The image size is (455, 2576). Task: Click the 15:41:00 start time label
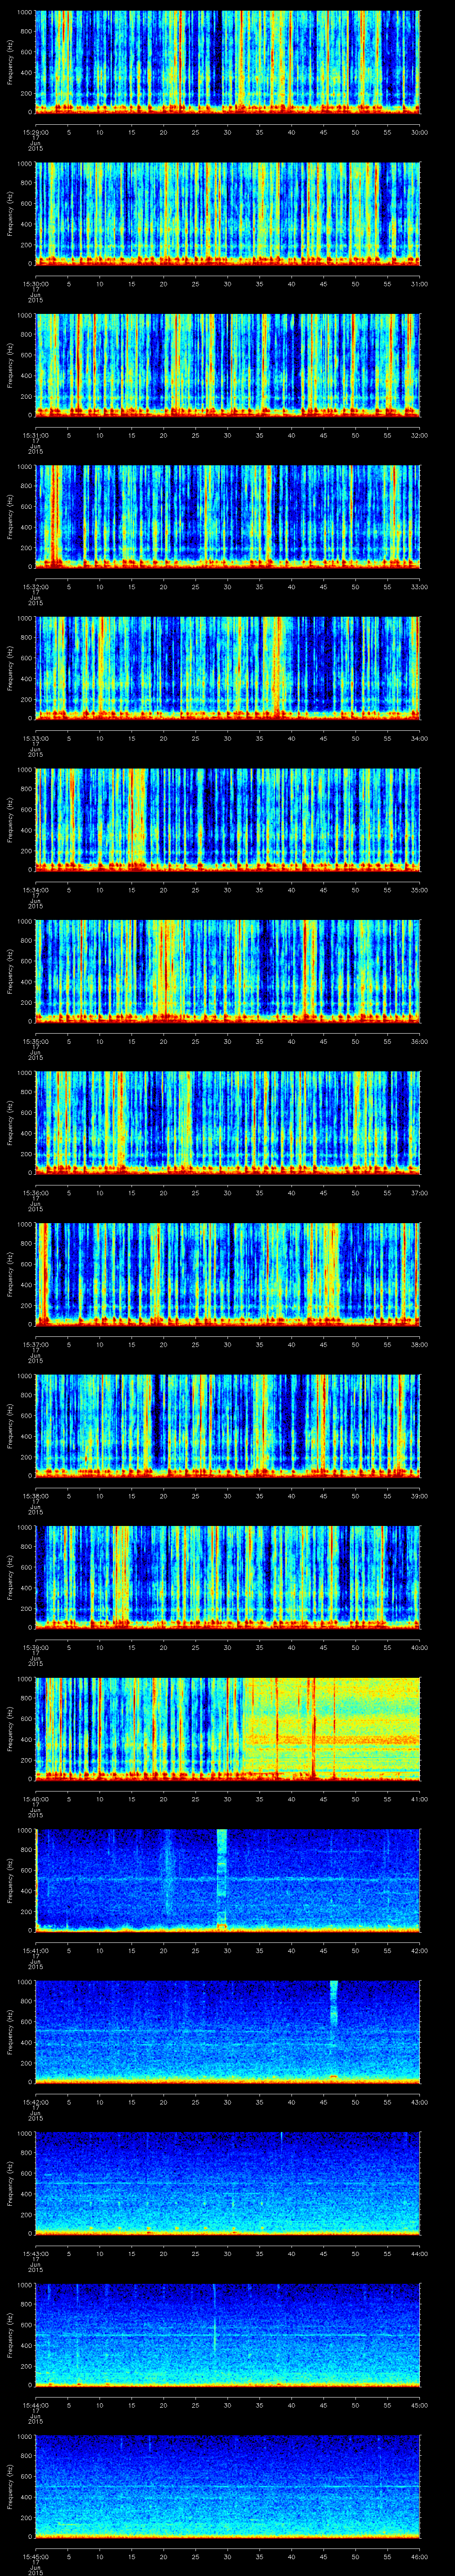pyautogui.click(x=36, y=1950)
